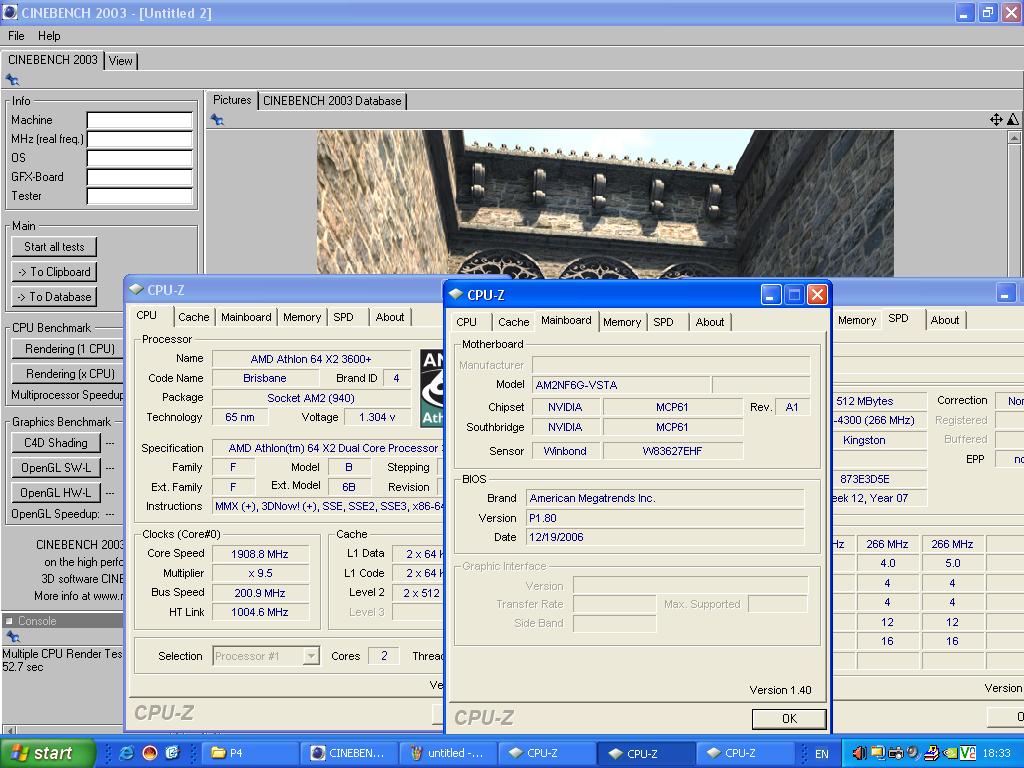Open the About tab in front CPU-Z window
The height and width of the screenshot is (768, 1024).
(709, 322)
